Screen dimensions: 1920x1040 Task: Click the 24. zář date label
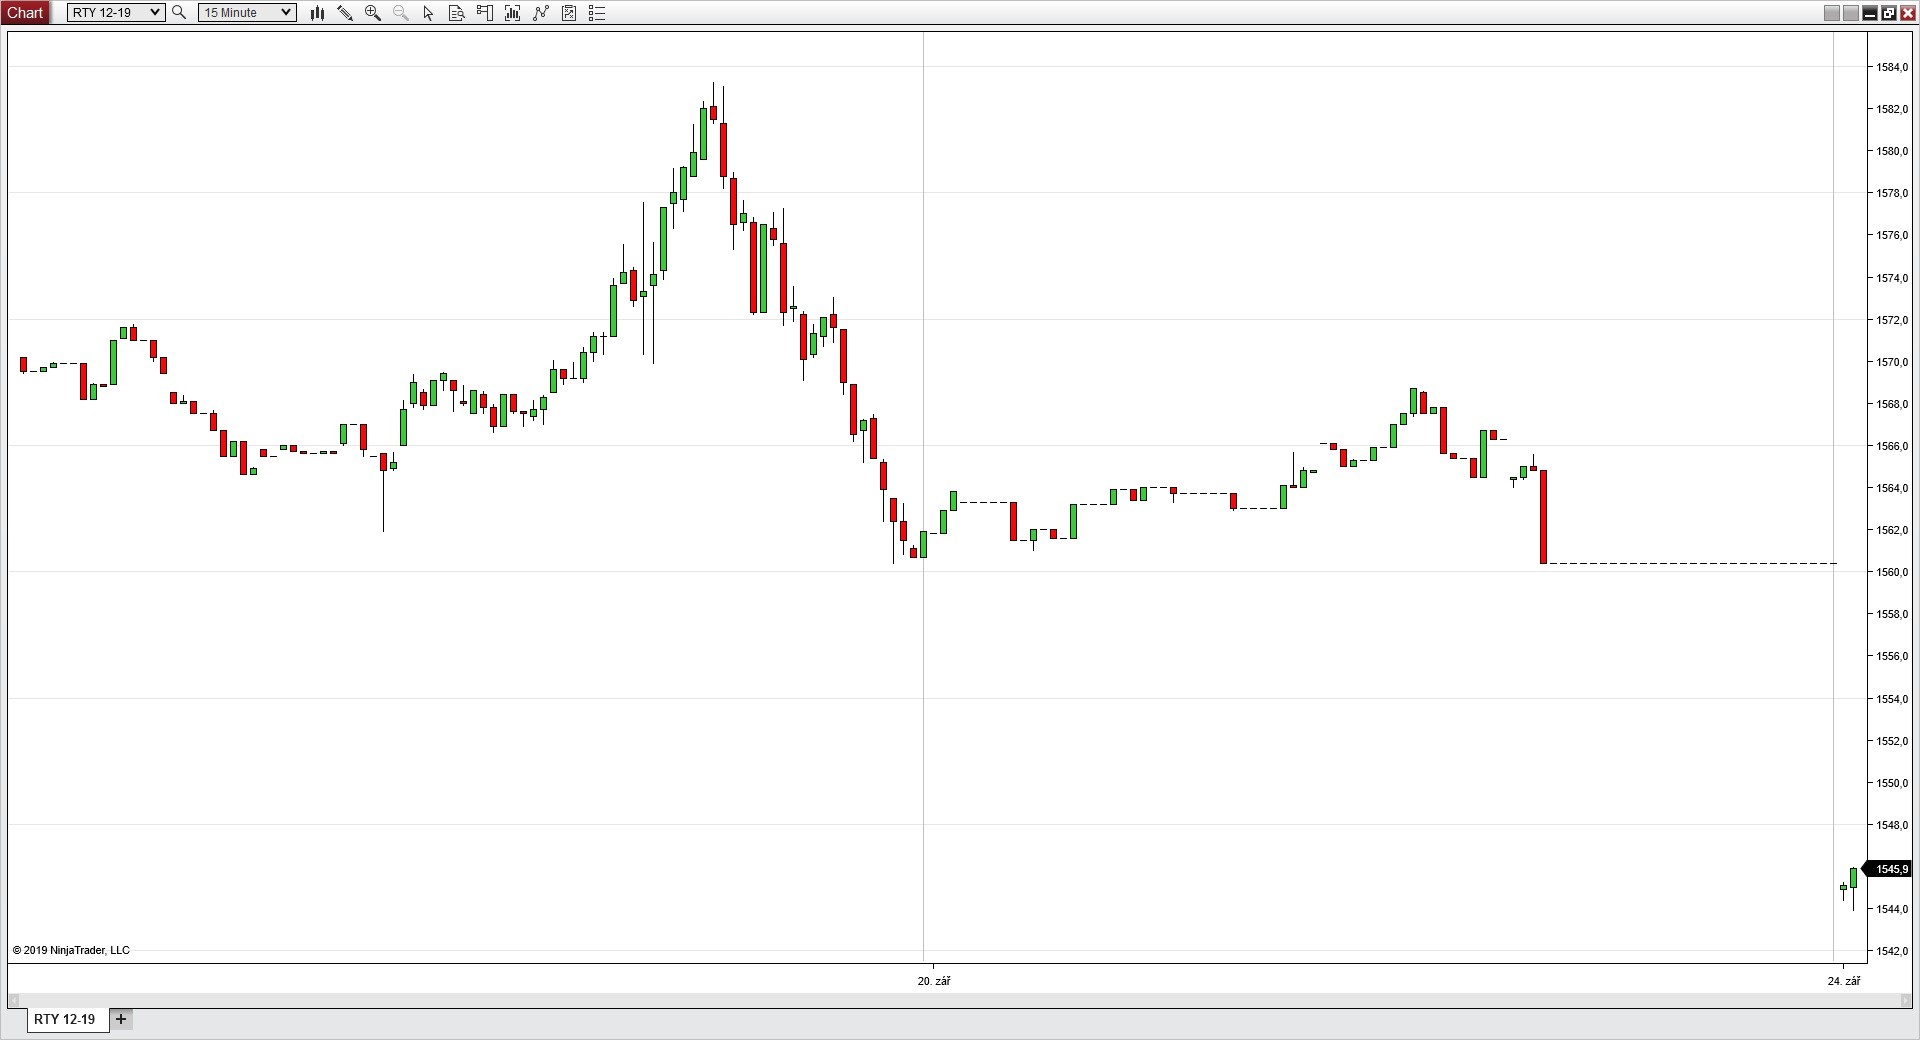click(x=1844, y=981)
